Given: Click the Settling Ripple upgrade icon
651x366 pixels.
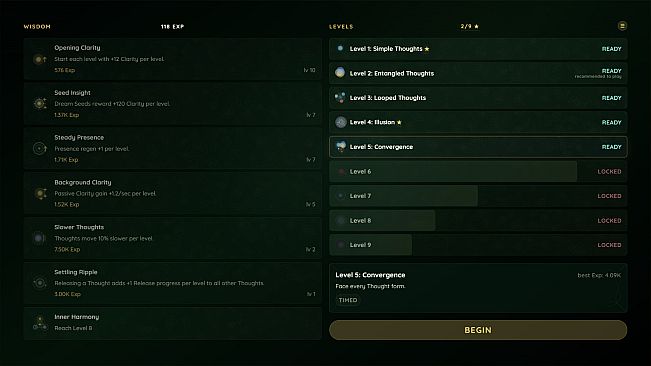Looking at the screenshot, I should [40, 283].
